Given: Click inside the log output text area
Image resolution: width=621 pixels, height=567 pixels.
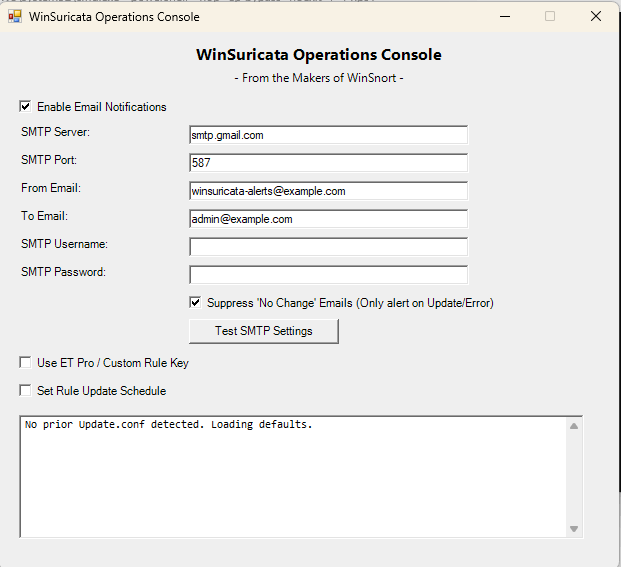Looking at the screenshot, I should coord(293,477).
